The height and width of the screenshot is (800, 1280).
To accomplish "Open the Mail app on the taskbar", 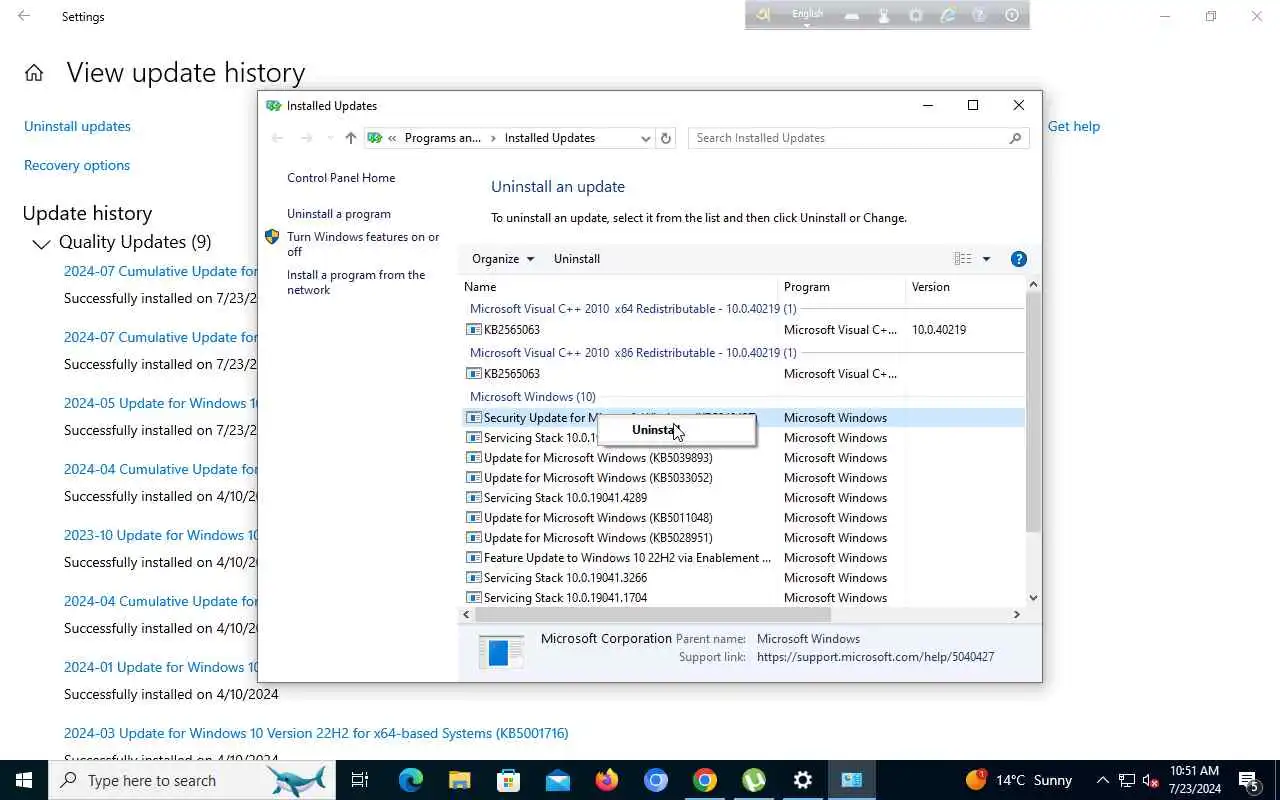I will 558,780.
